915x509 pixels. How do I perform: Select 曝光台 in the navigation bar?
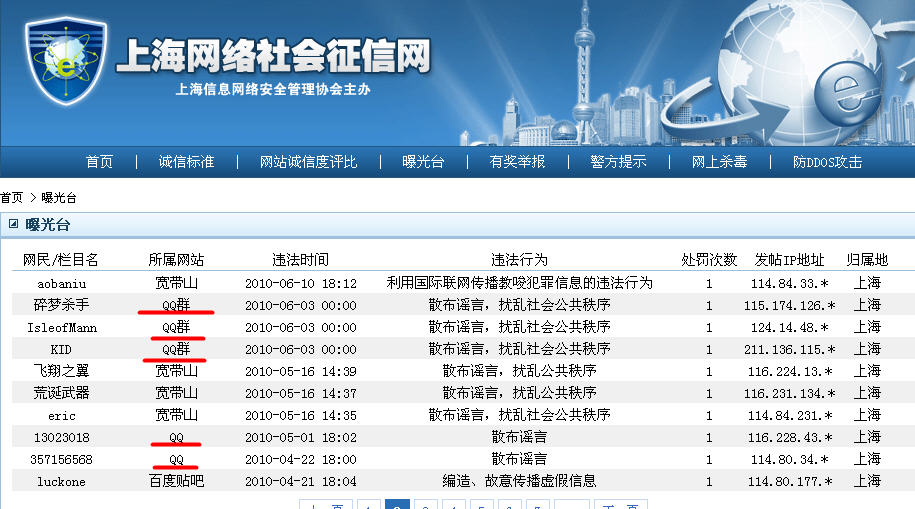point(423,162)
